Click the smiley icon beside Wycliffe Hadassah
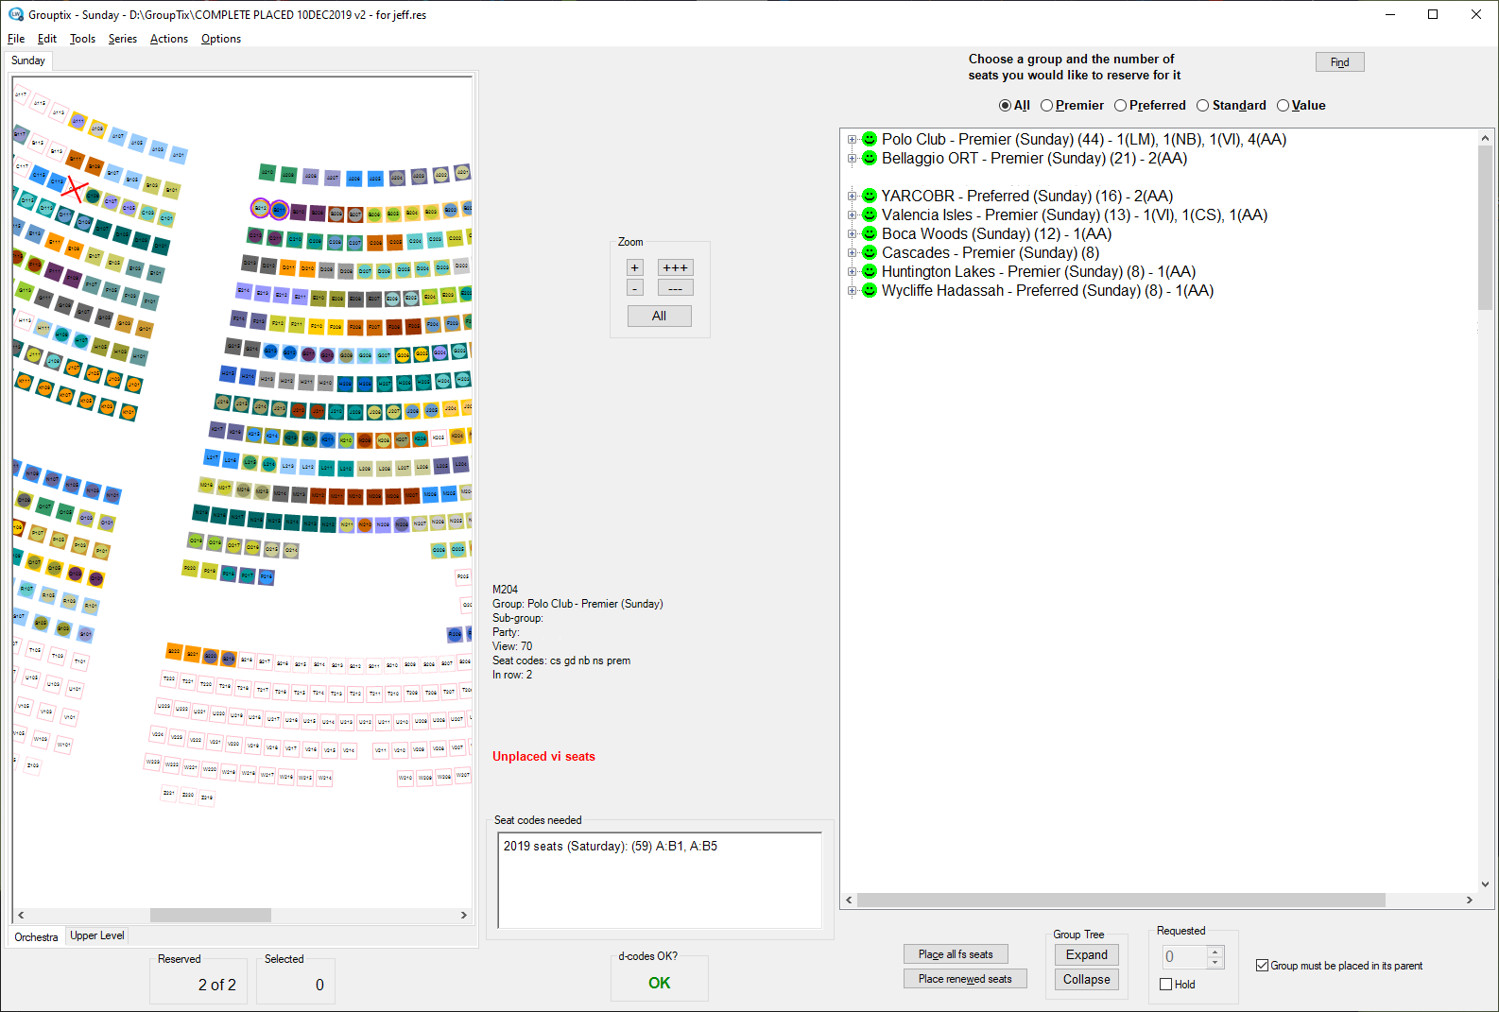The width and height of the screenshot is (1499, 1012). pyautogui.click(x=868, y=290)
